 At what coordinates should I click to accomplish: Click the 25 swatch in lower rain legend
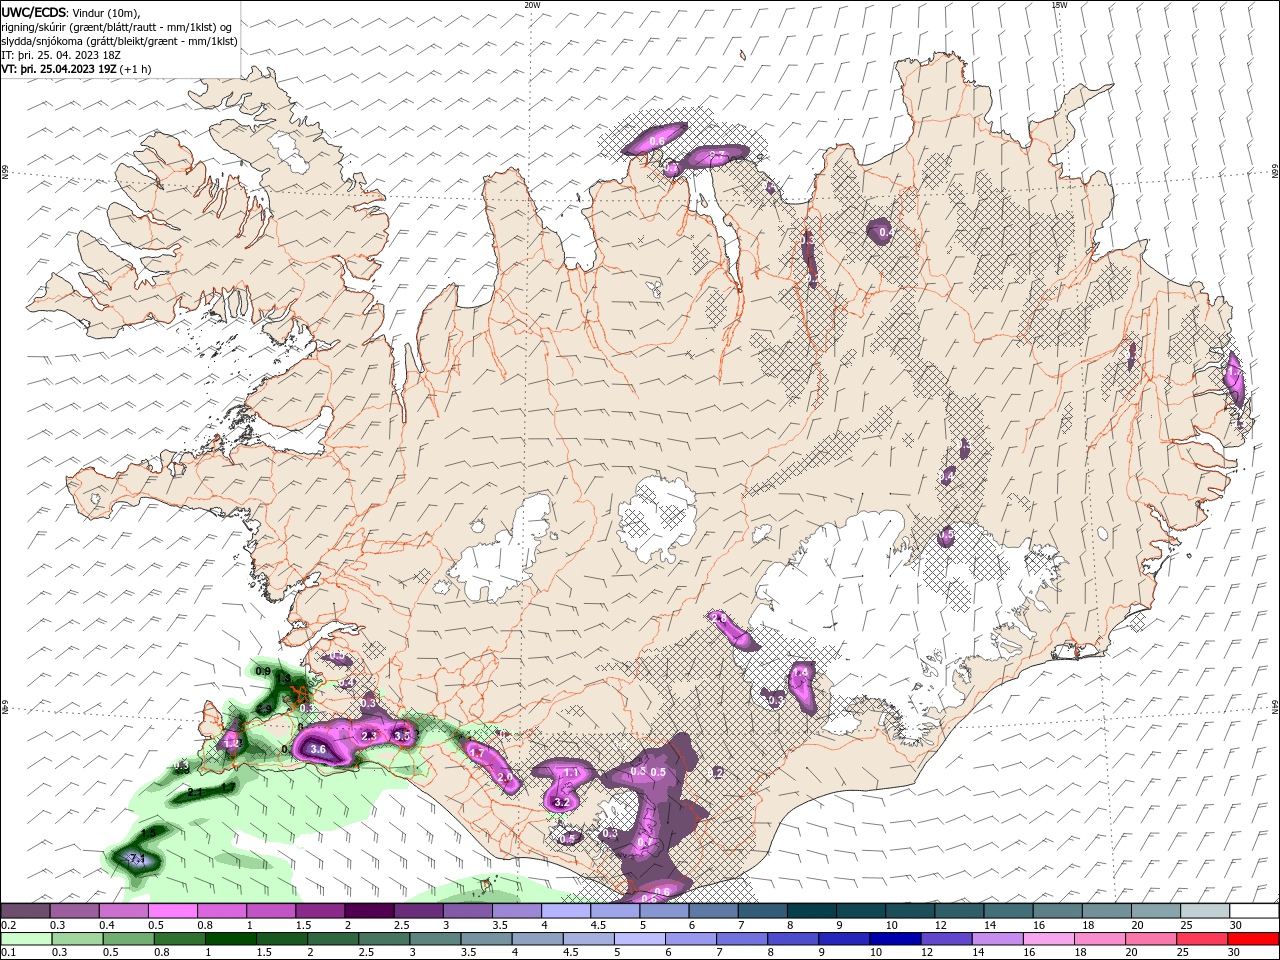coord(1204,939)
